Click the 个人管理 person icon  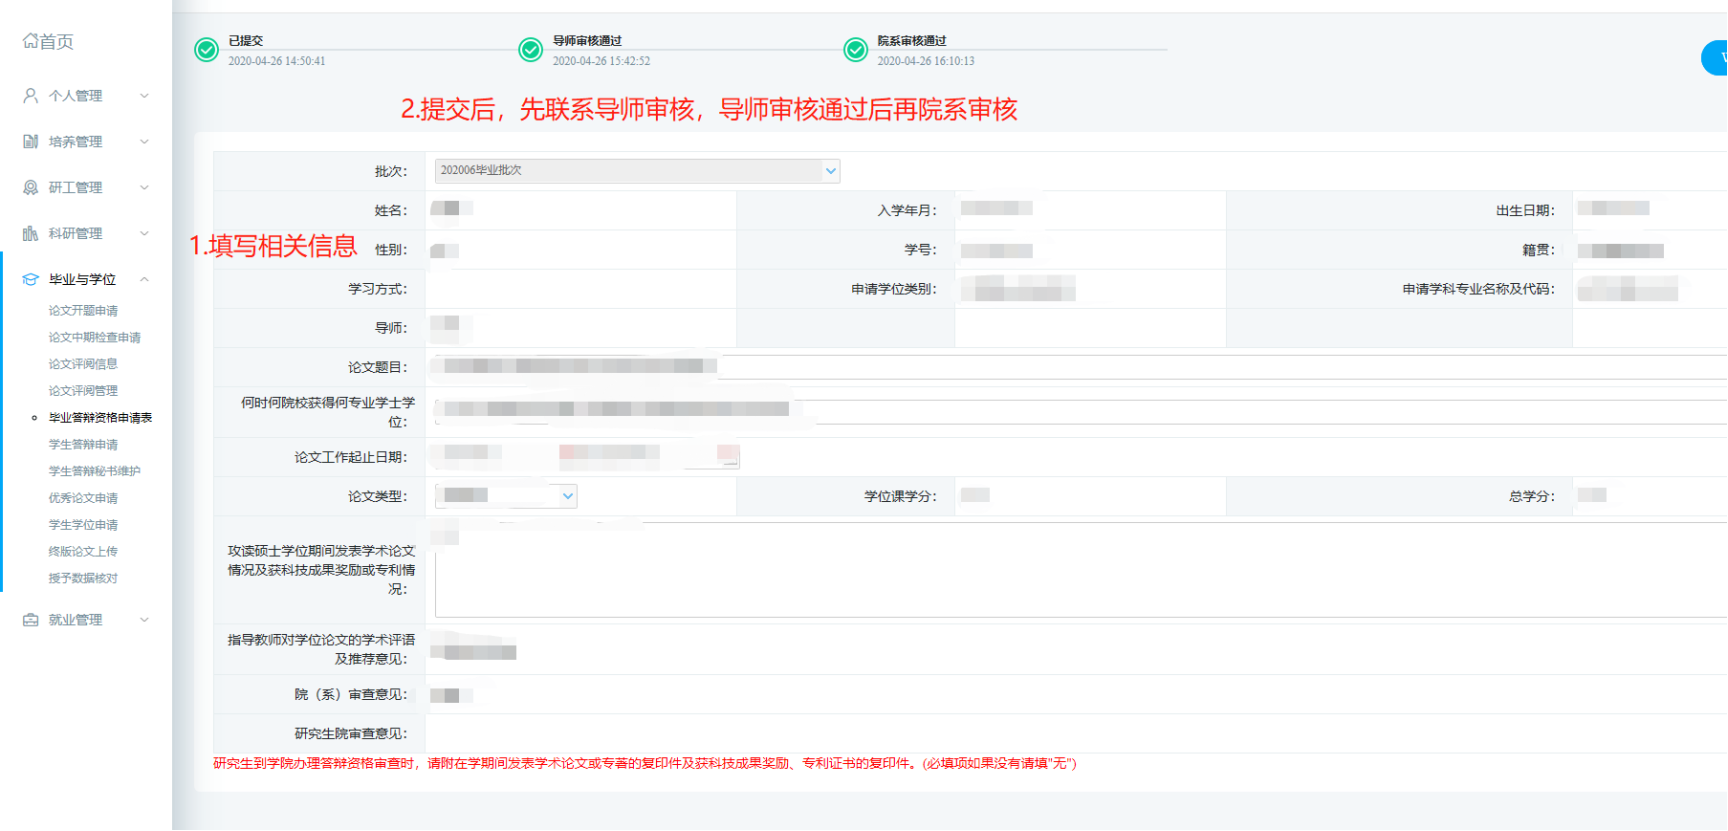[x=31, y=96]
